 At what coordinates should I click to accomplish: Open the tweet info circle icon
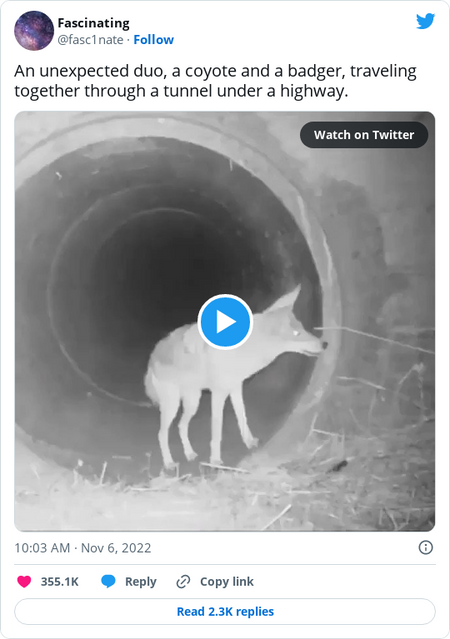(426, 547)
